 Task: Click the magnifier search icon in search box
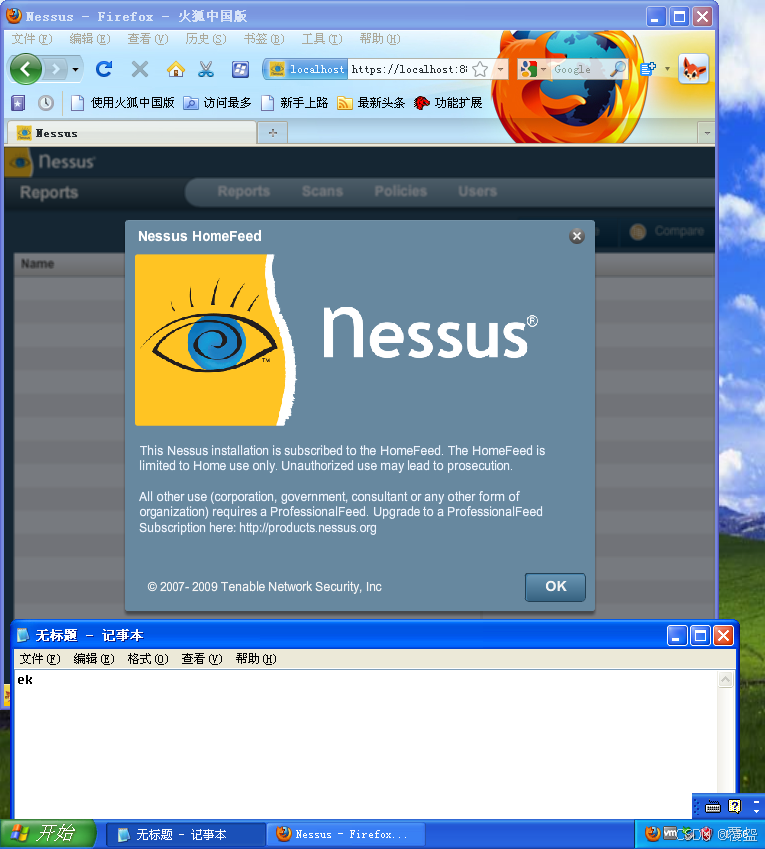click(x=617, y=69)
